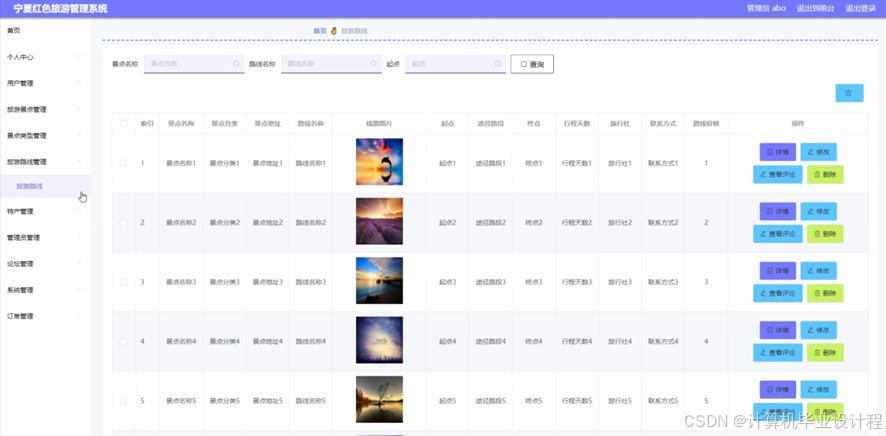Expand the 景点类型管理 sidebar menu
Screen dimensions: 886x436
[45, 136]
